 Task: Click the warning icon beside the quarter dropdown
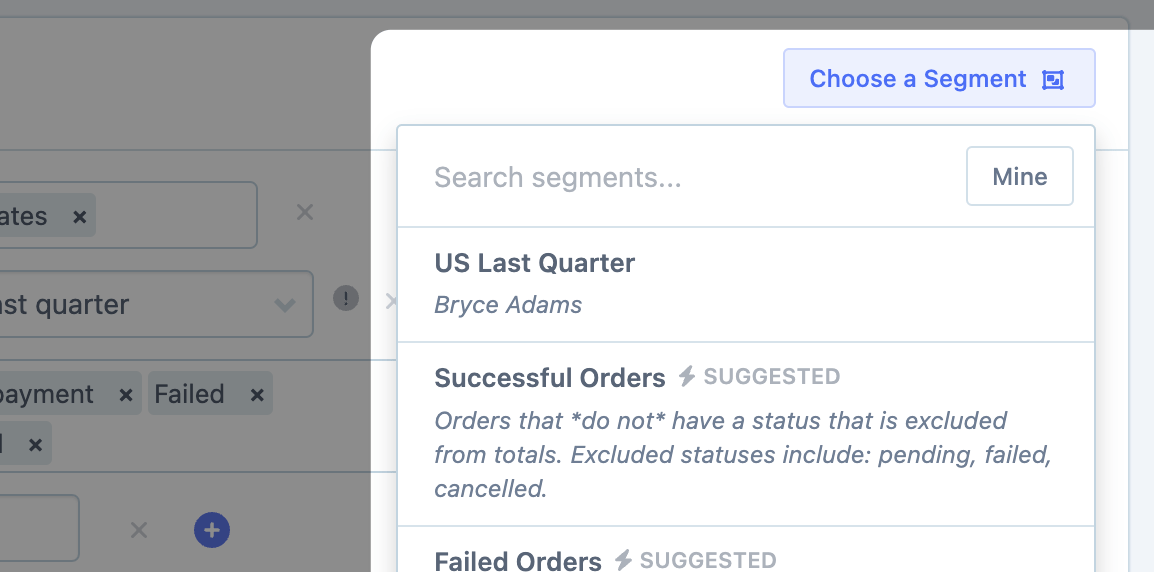pyautogui.click(x=346, y=298)
